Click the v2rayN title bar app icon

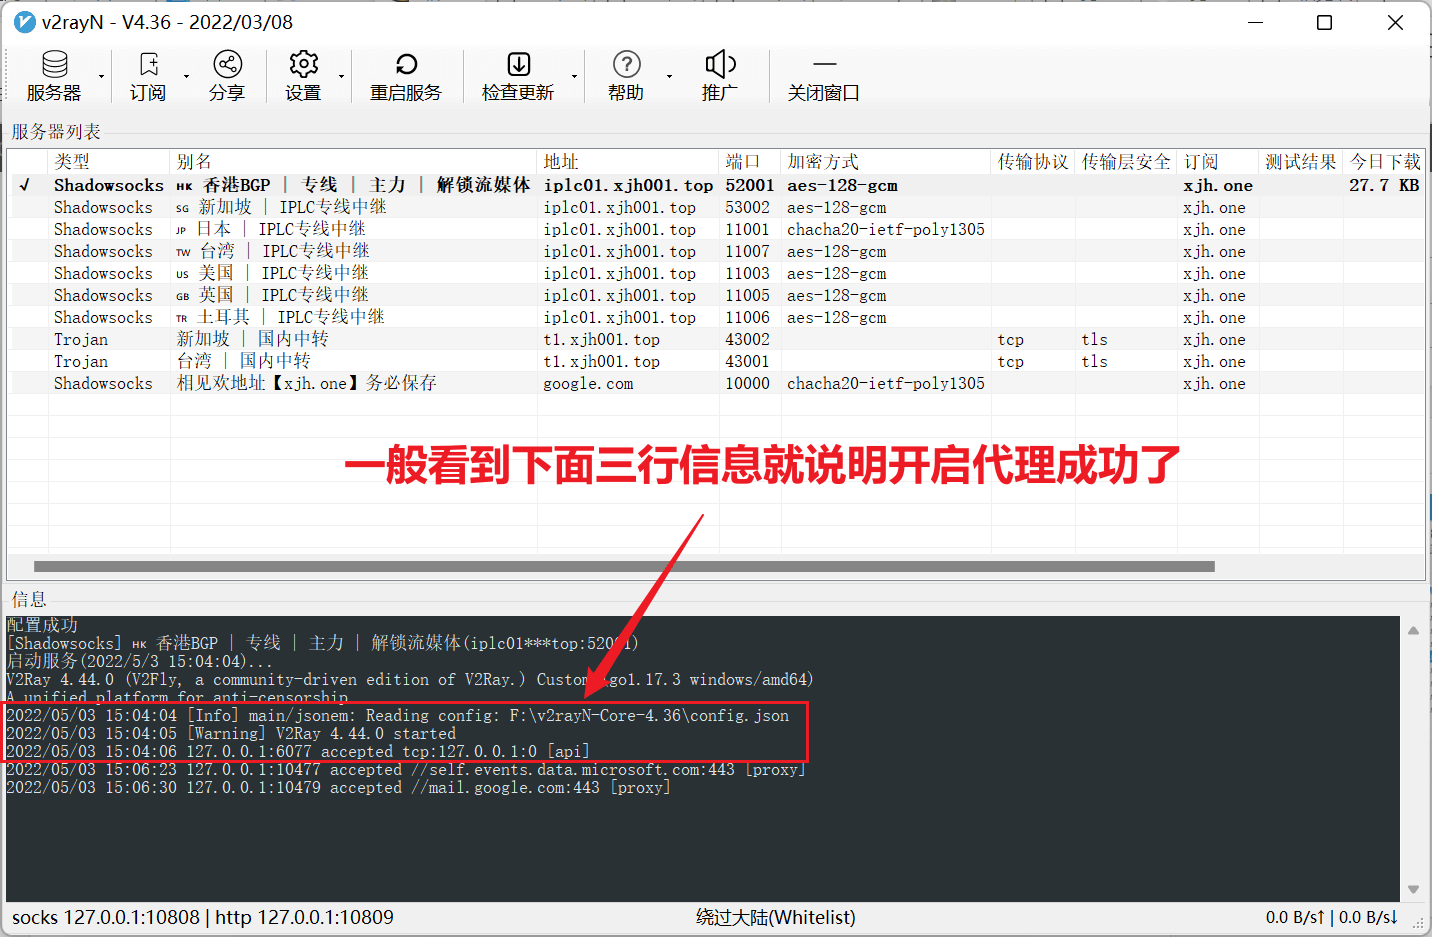click(24, 22)
